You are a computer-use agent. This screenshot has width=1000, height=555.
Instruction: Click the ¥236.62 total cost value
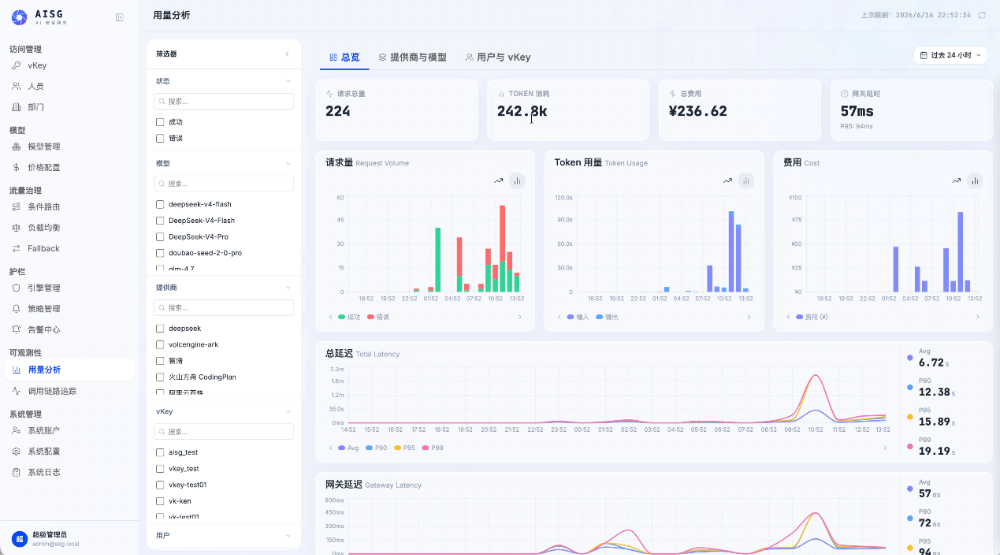[698, 111]
